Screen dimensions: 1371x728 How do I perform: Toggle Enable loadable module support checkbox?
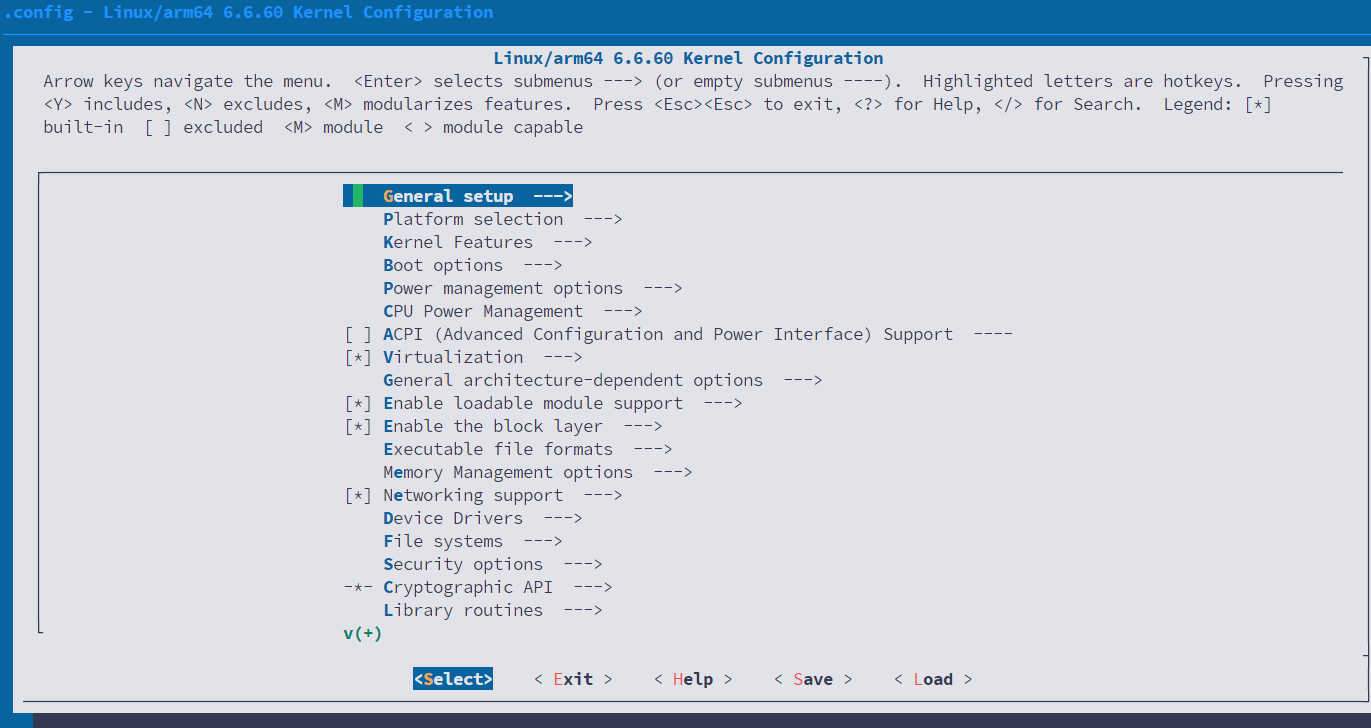pyautogui.click(x=357, y=403)
